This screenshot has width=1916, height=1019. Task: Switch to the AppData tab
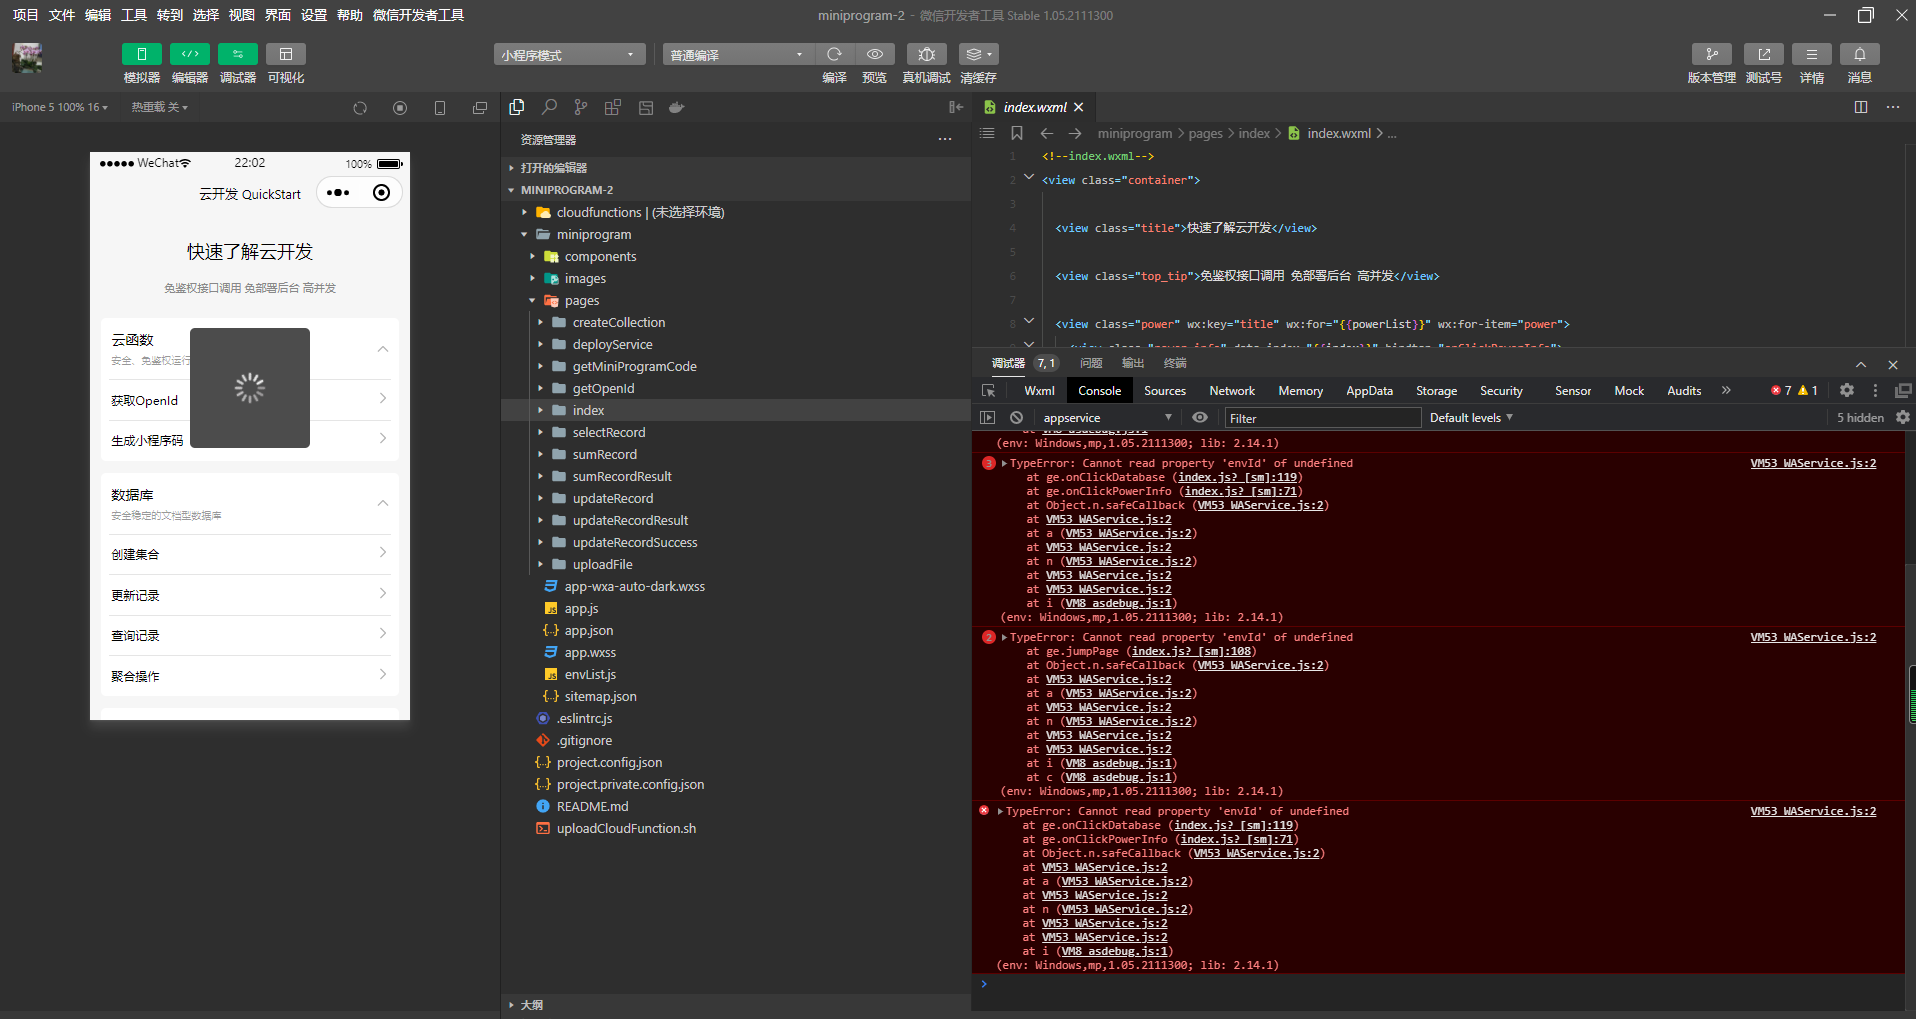[1369, 391]
